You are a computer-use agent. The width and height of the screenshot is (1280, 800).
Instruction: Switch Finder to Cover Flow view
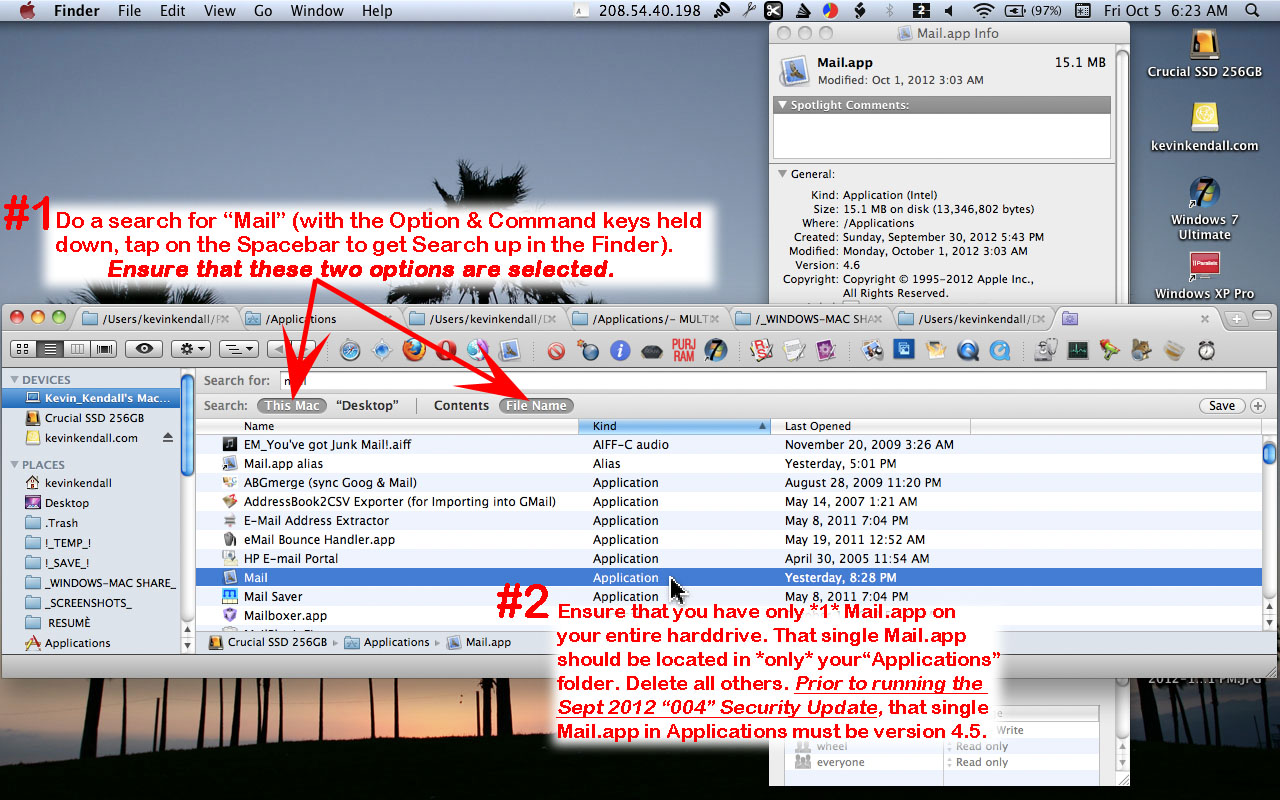pos(104,349)
